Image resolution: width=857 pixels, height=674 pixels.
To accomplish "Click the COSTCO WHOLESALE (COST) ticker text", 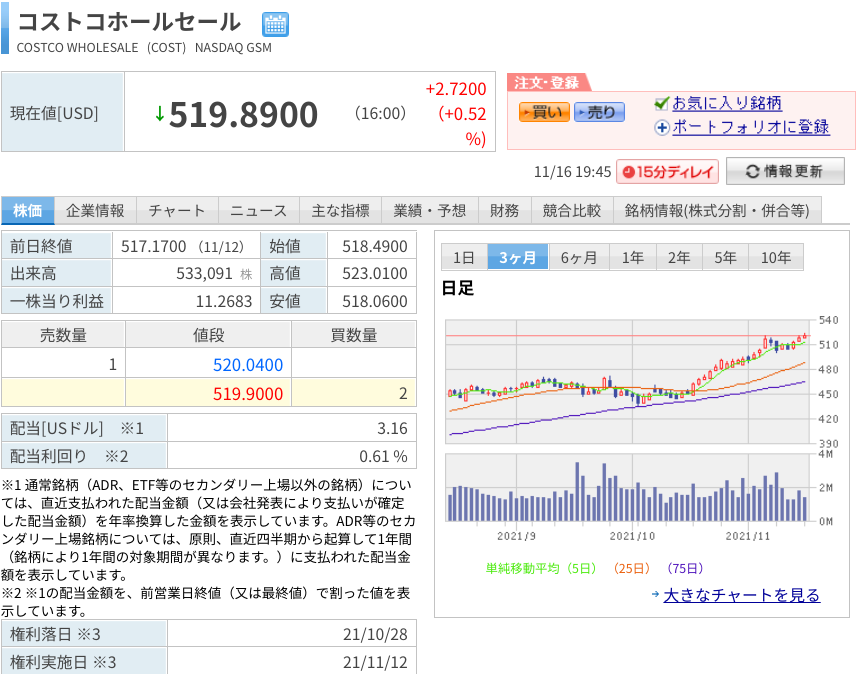I will click(101, 48).
